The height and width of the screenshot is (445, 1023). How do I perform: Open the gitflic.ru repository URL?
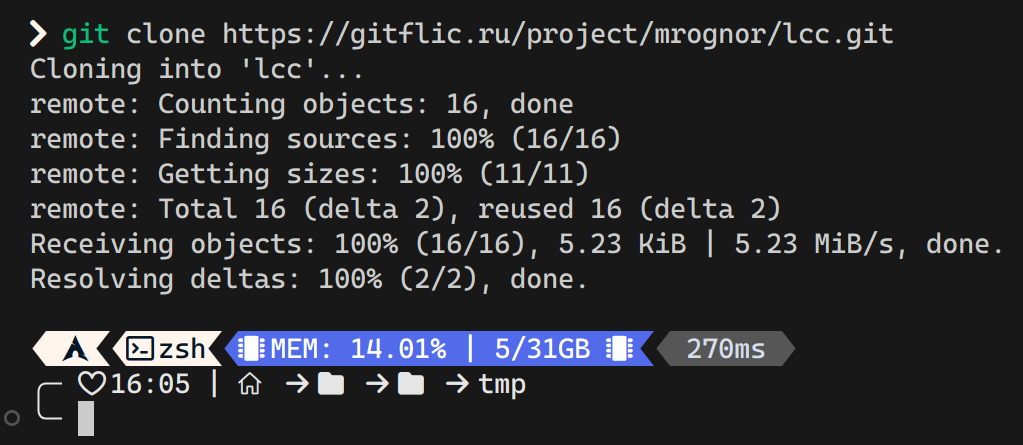558,35
